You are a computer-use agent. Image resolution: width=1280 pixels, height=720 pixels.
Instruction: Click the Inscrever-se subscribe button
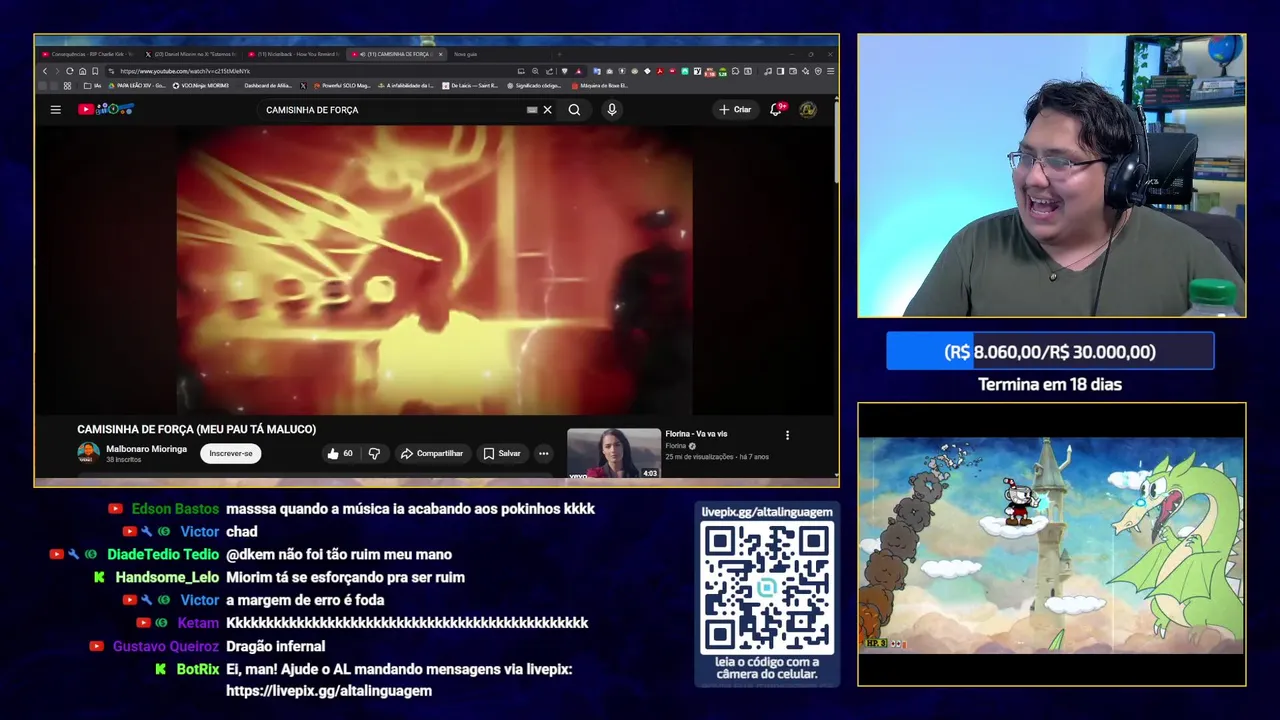tap(231, 453)
